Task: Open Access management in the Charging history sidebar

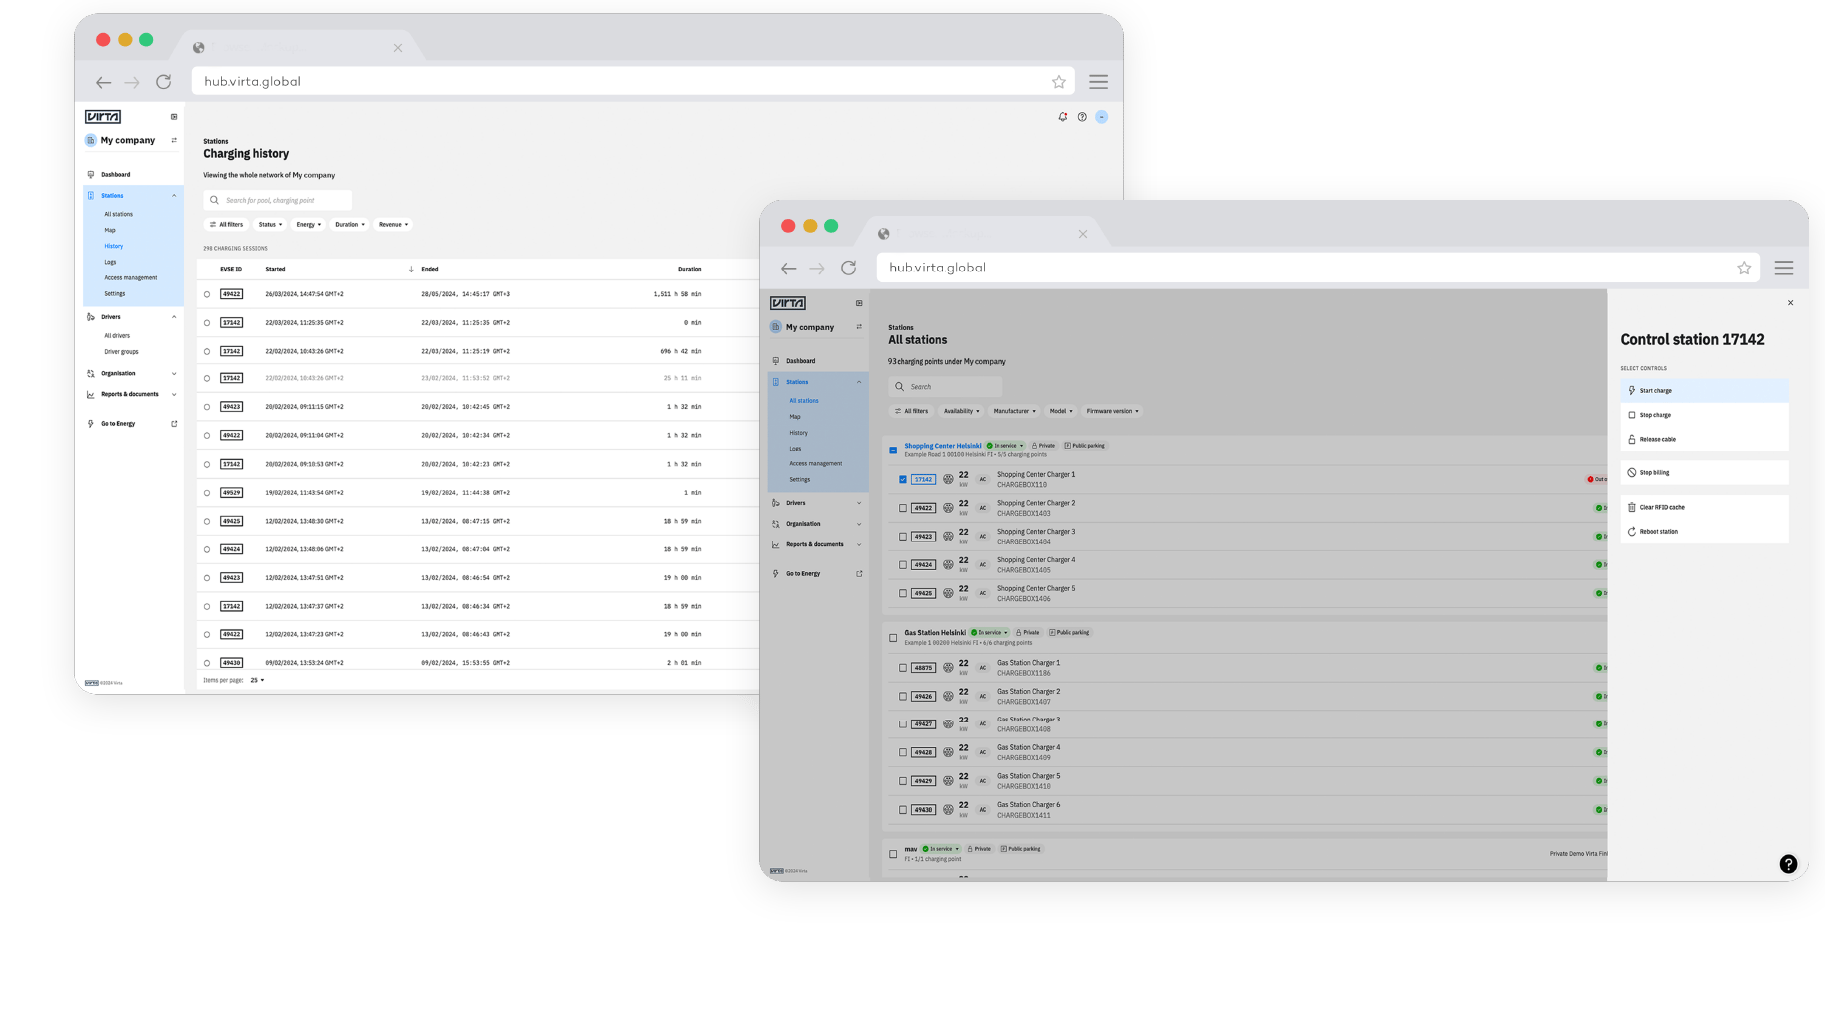Action: (x=131, y=278)
